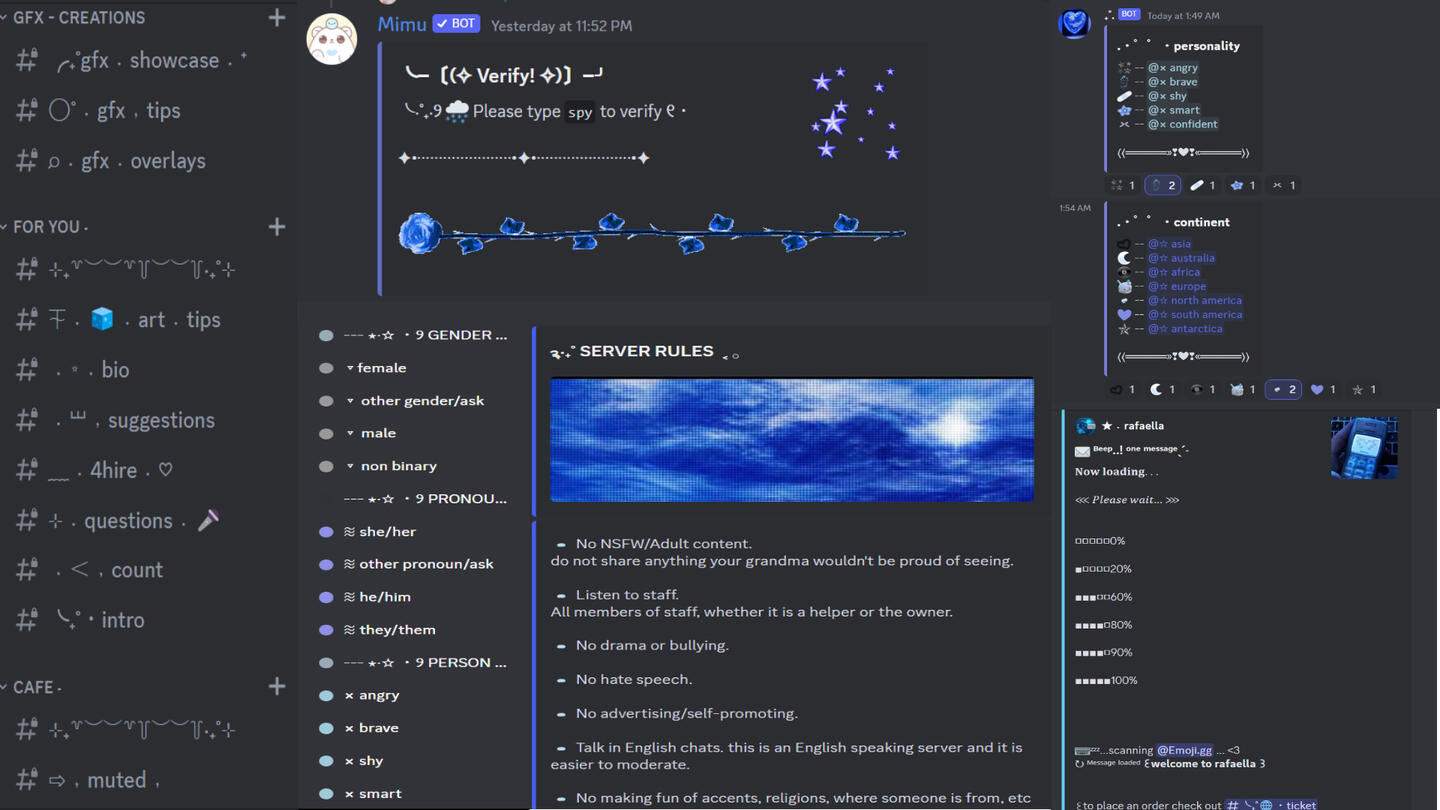Click the plus icon beside FOR YOU category
1440x810 pixels.
coord(277,227)
